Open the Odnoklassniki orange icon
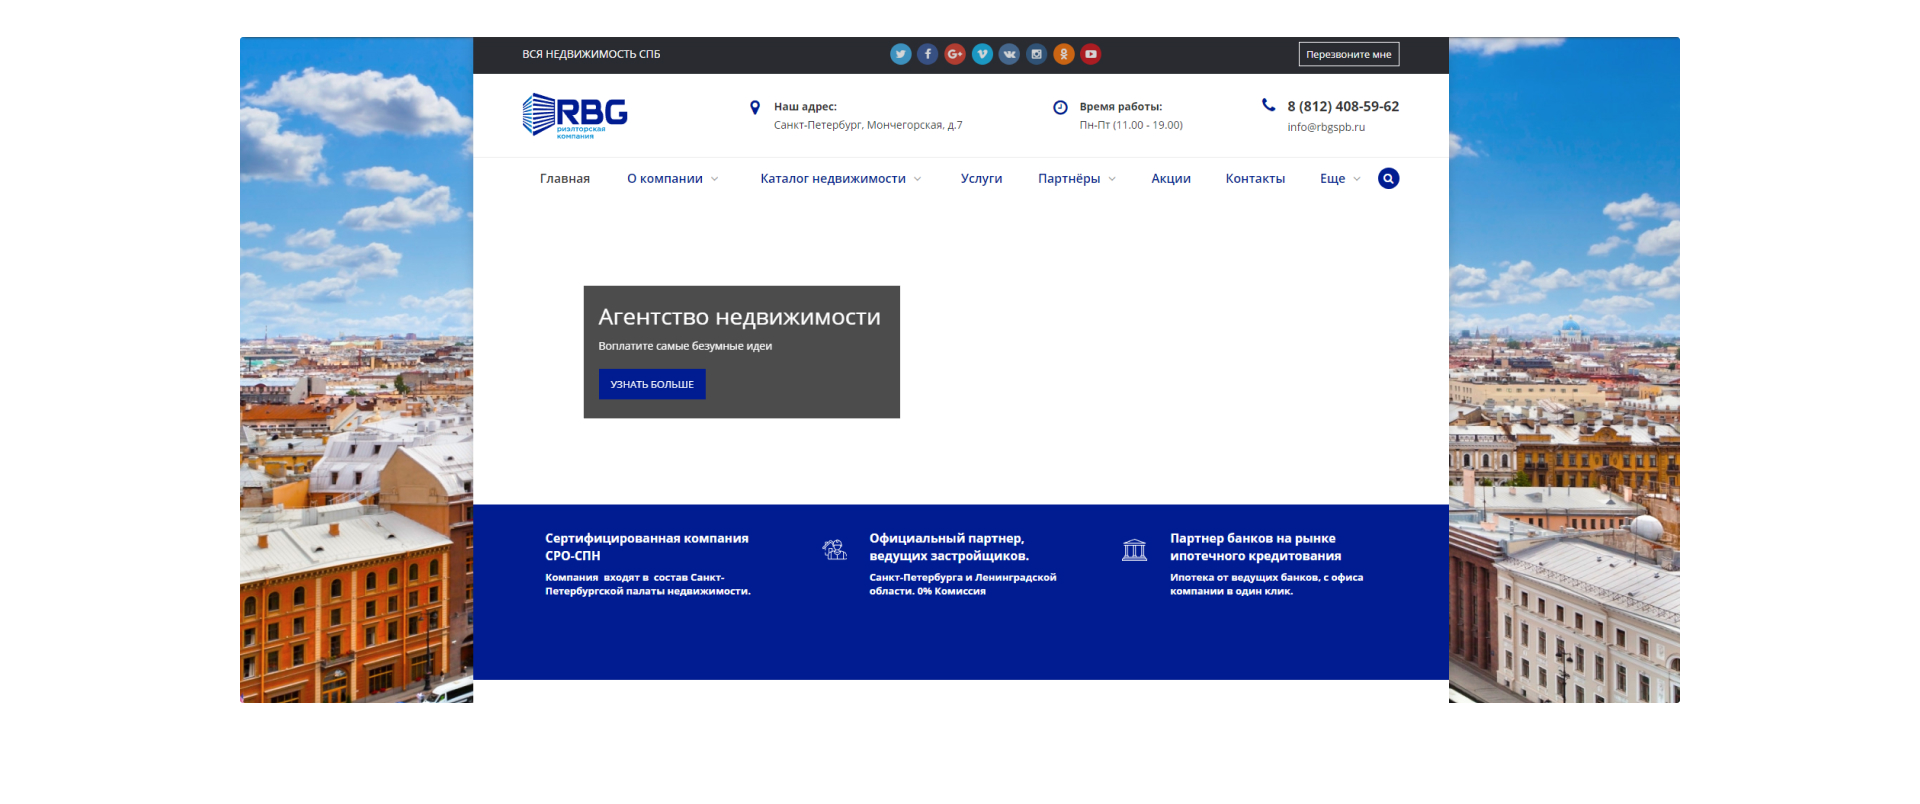Image resolution: width=1920 pixels, height=804 pixels. click(x=1064, y=54)
